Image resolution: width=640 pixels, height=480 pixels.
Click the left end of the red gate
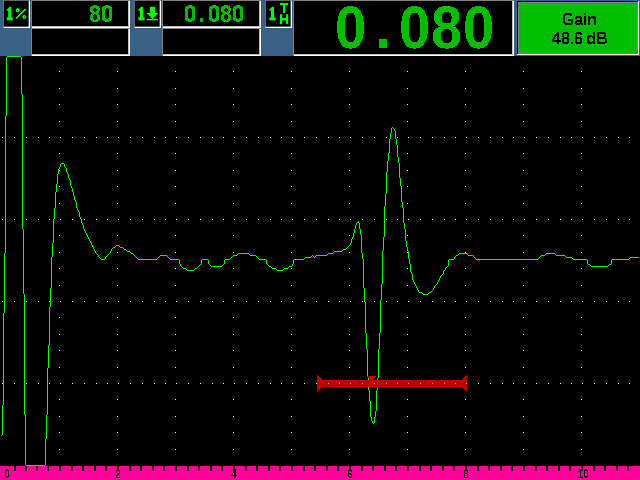coord(319,383)
